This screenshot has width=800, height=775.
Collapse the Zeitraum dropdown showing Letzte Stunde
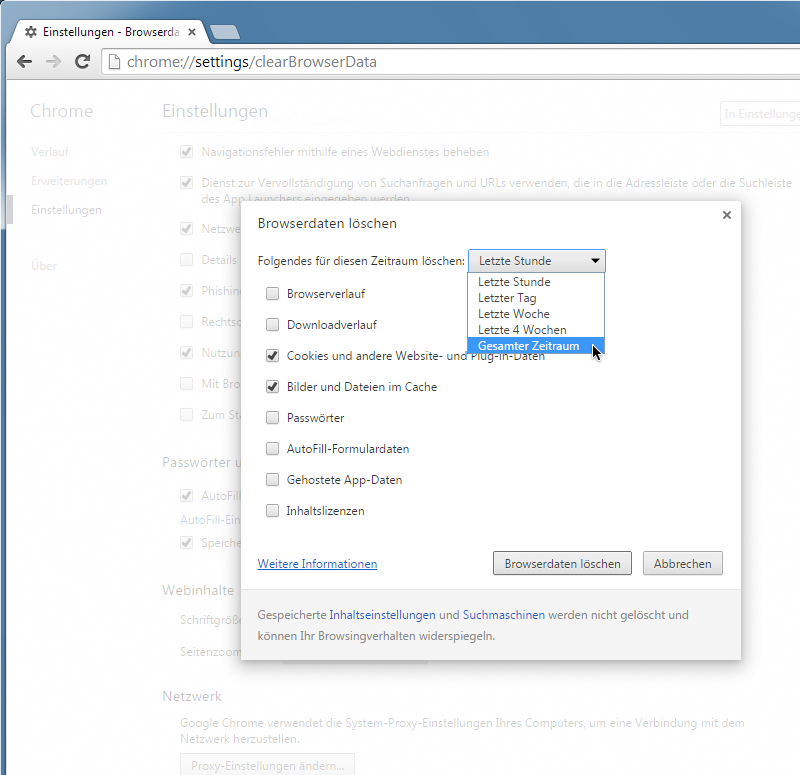coord(537,261)
